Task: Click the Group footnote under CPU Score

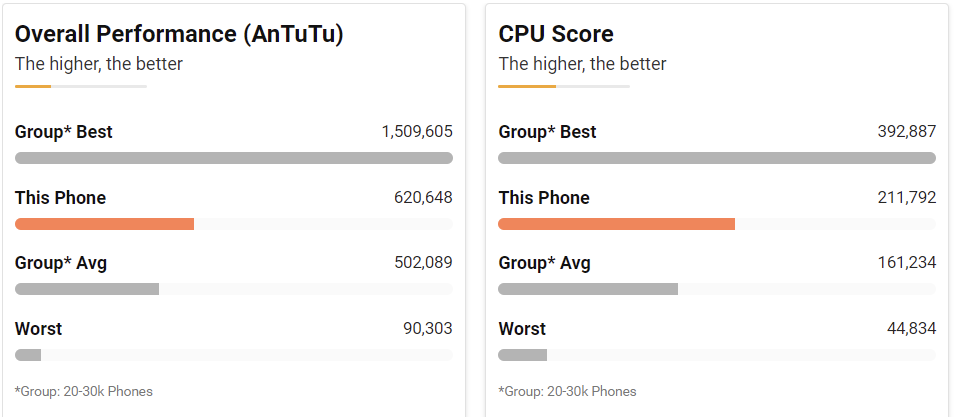Action: (567, 391)
